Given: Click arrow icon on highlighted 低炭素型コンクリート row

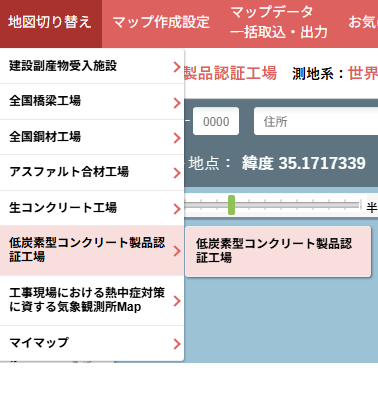Looking at the screenshot, I should click(x=177, y=251).
